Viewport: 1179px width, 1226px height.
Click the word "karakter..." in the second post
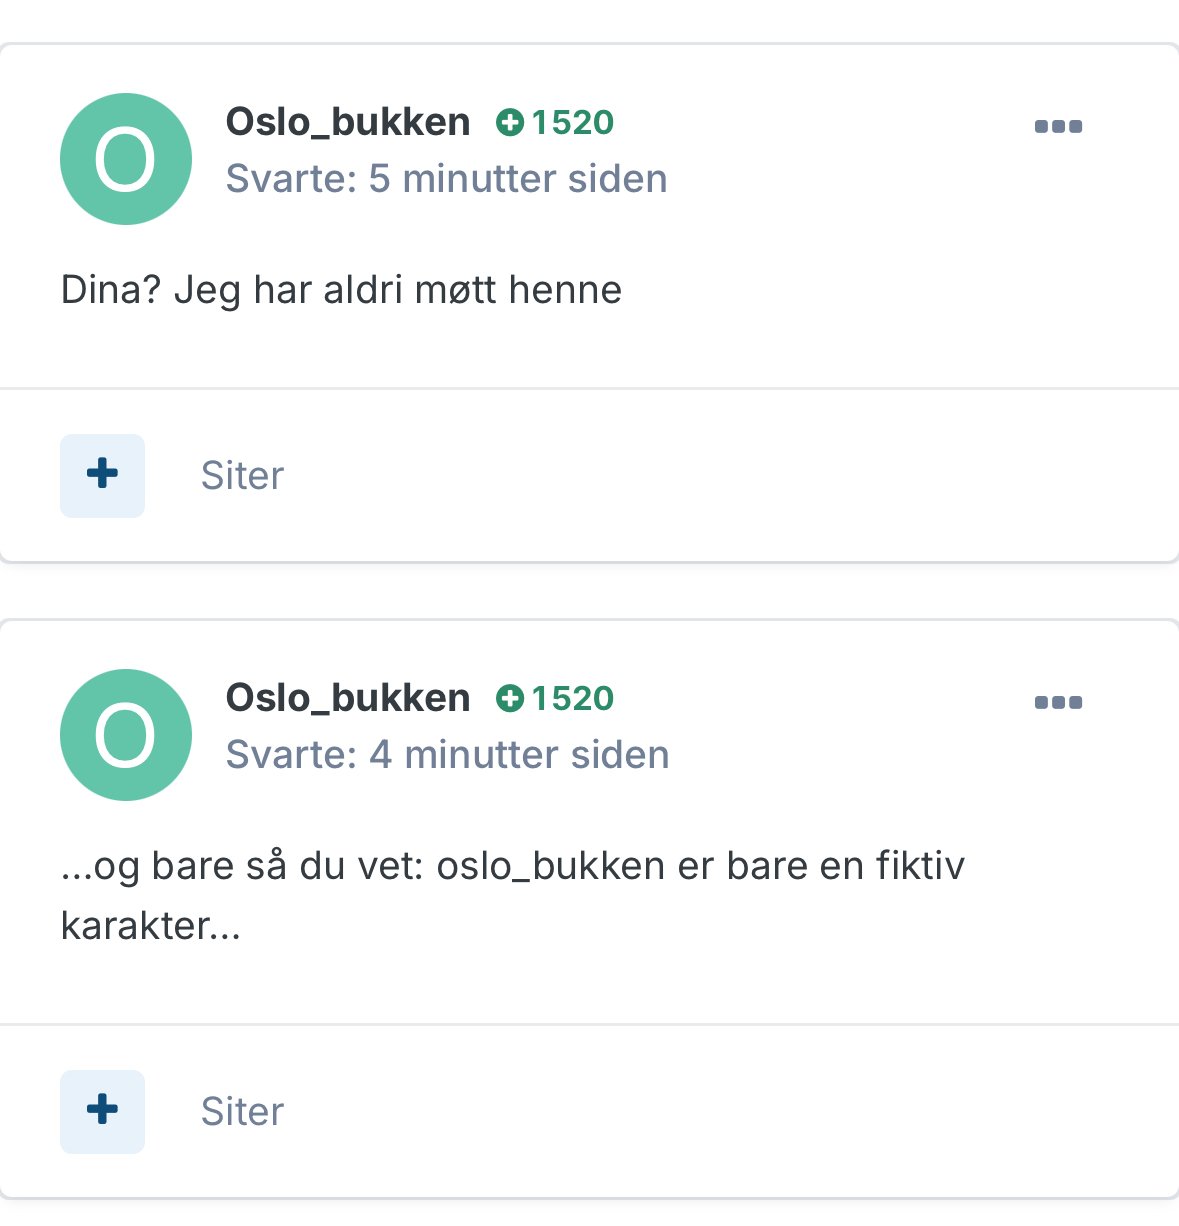pos(150,926)
